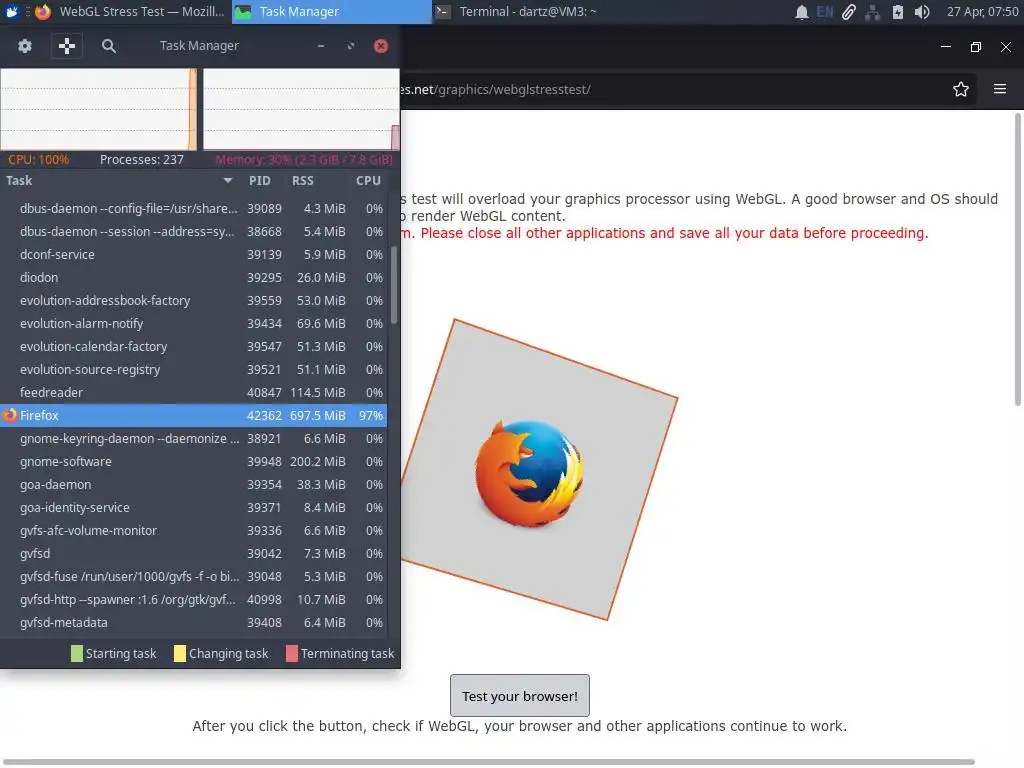Restore down the Firefox window
This screenshot has height=768, width=1024.
[x=976, y=46]
